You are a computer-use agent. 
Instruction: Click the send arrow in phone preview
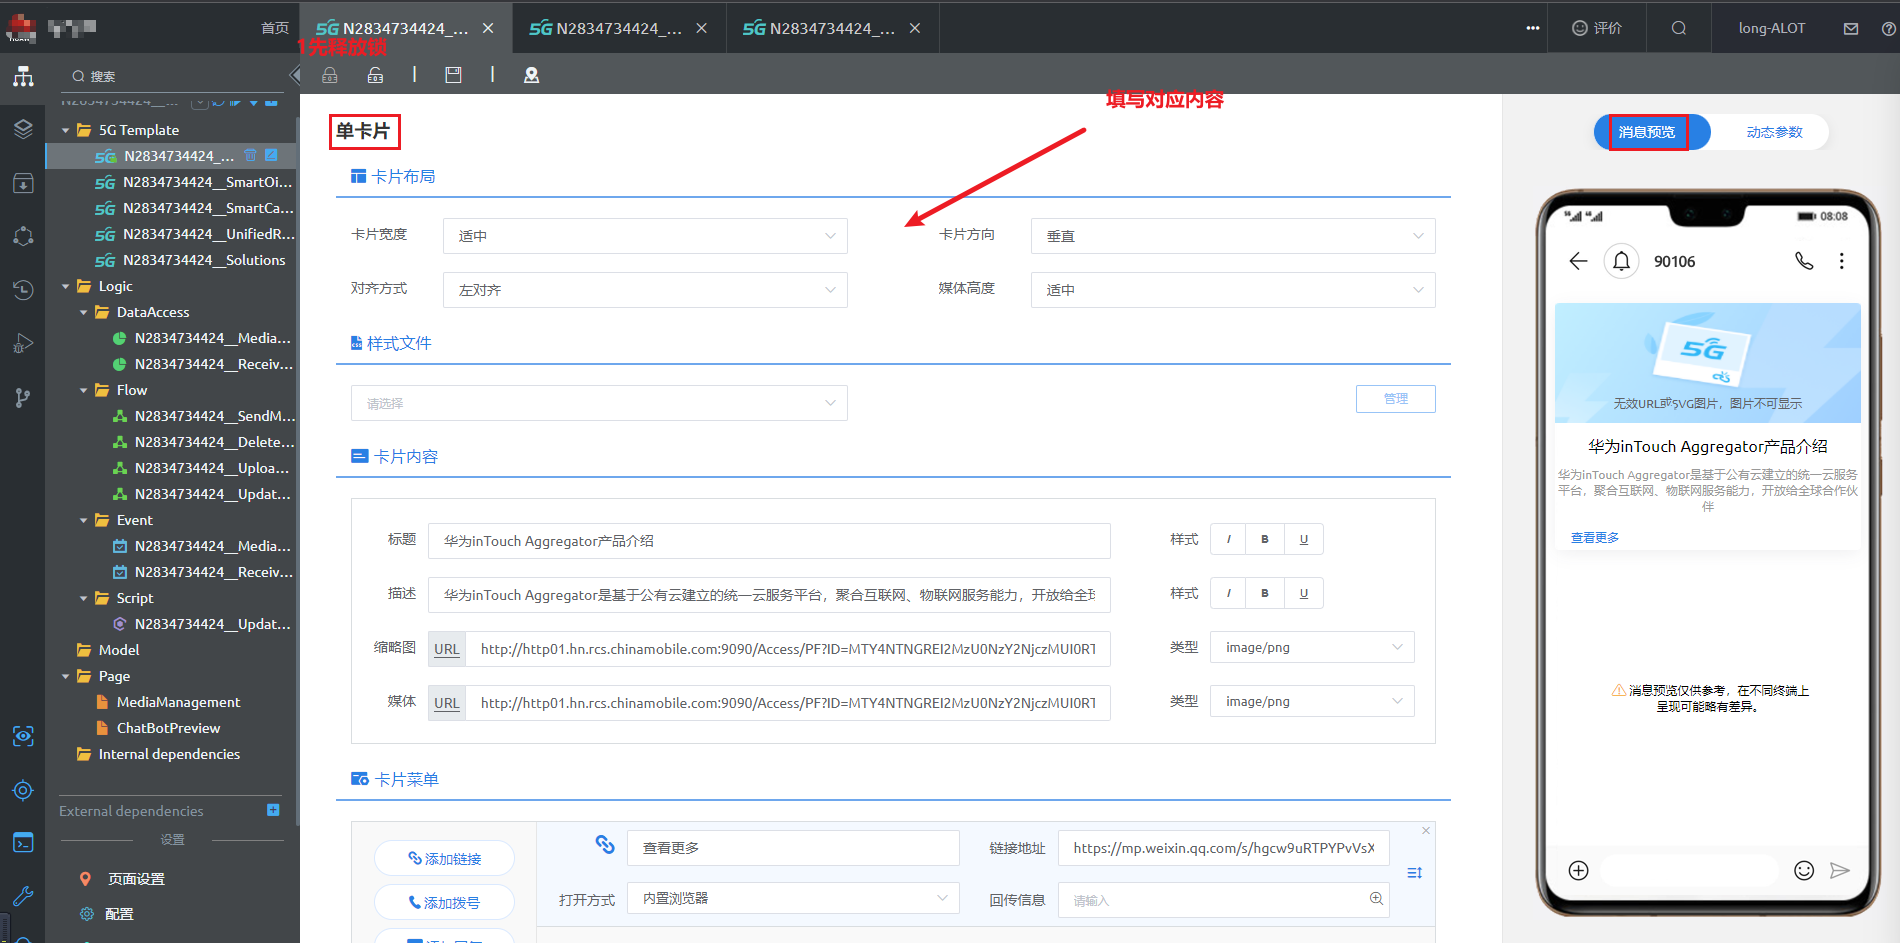pos(1839,870)
